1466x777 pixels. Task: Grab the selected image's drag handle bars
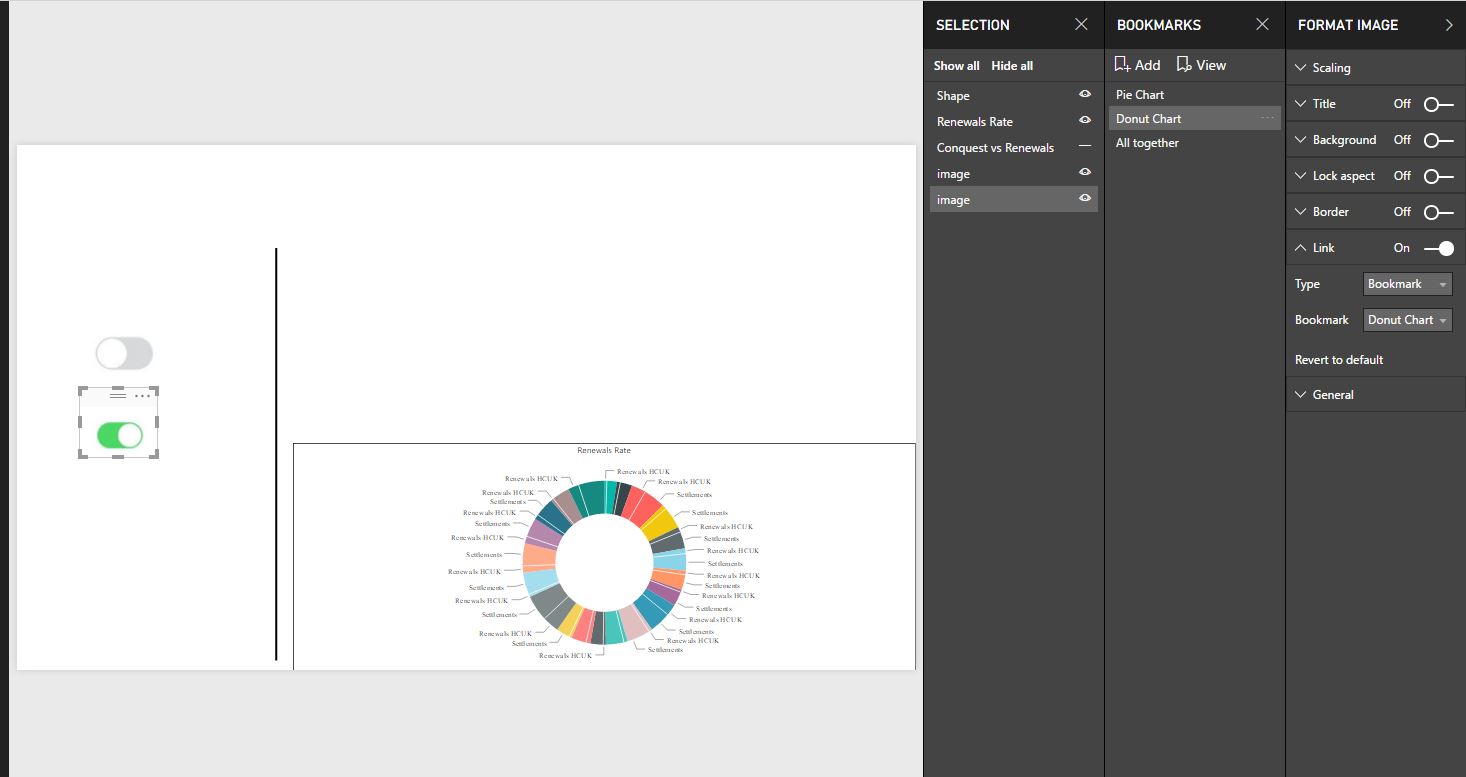pyautogui.click(x=118, y=396)
